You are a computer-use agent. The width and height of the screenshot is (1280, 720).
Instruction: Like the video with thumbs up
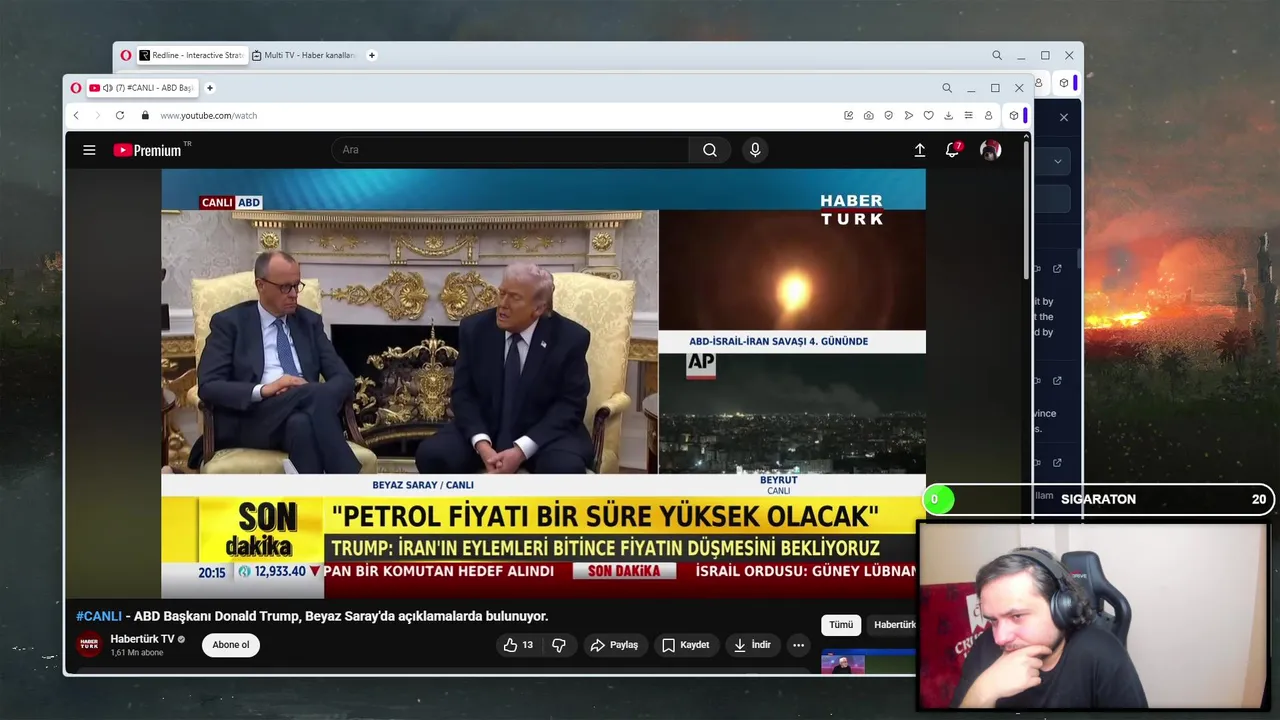(x=518, y=645)
